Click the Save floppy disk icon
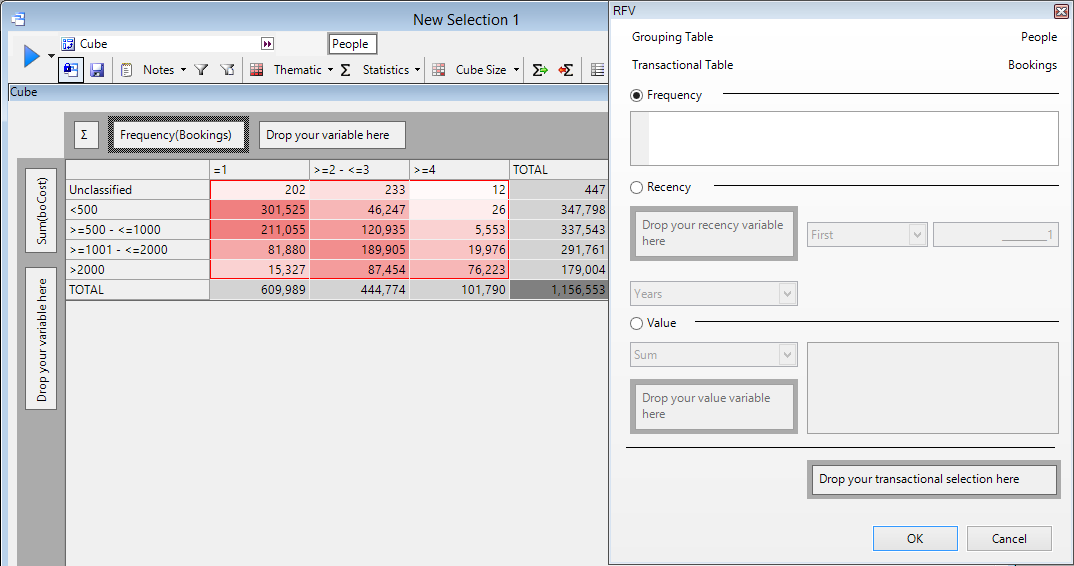Viewport: 1074px width, 566px height. [x=97, y=70]
